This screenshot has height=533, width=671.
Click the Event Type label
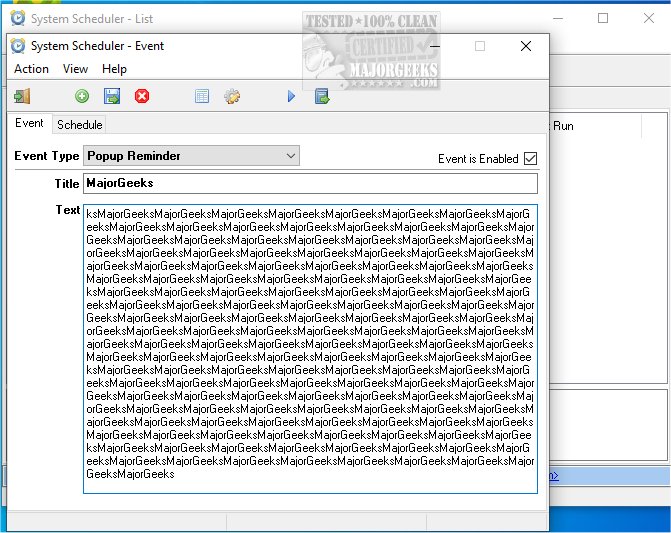tap(47, 156)
